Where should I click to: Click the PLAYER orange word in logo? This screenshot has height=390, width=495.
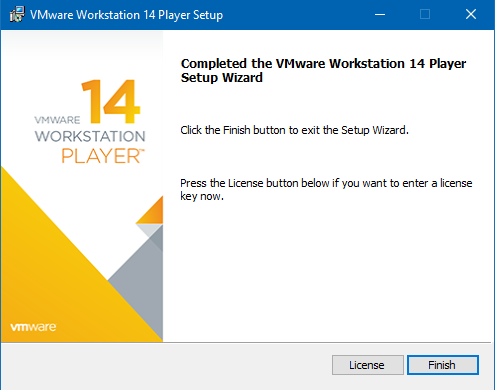[x=103, y=156]
